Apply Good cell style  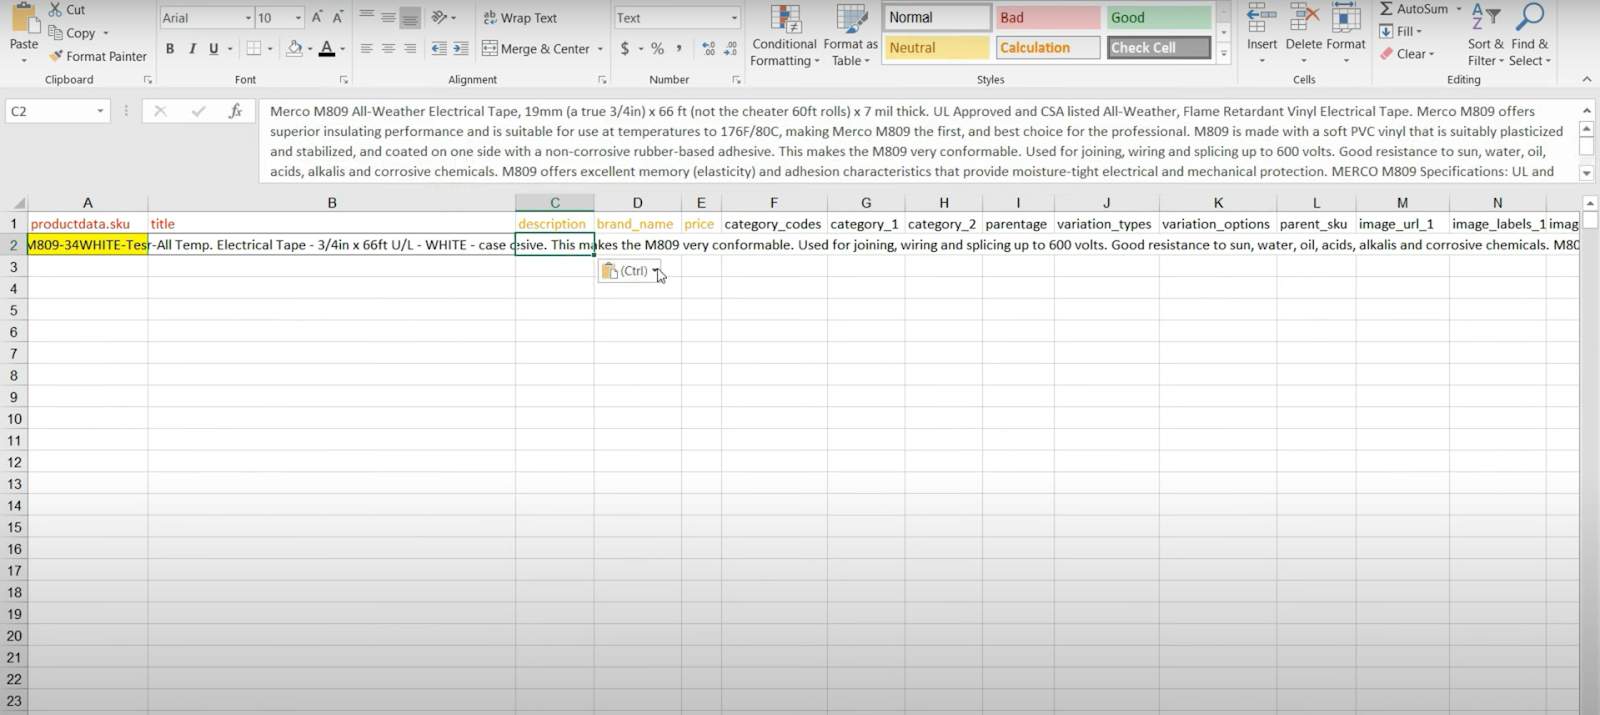[1158, 17]
